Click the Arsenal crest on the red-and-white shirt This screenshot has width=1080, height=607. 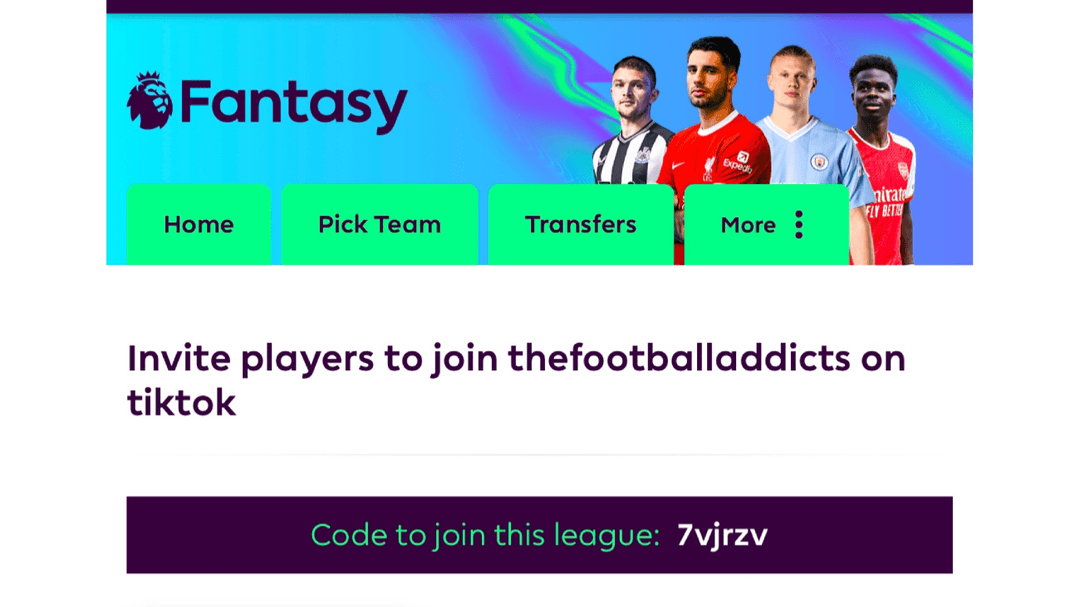pyautogui.click(x=903, y=170)
